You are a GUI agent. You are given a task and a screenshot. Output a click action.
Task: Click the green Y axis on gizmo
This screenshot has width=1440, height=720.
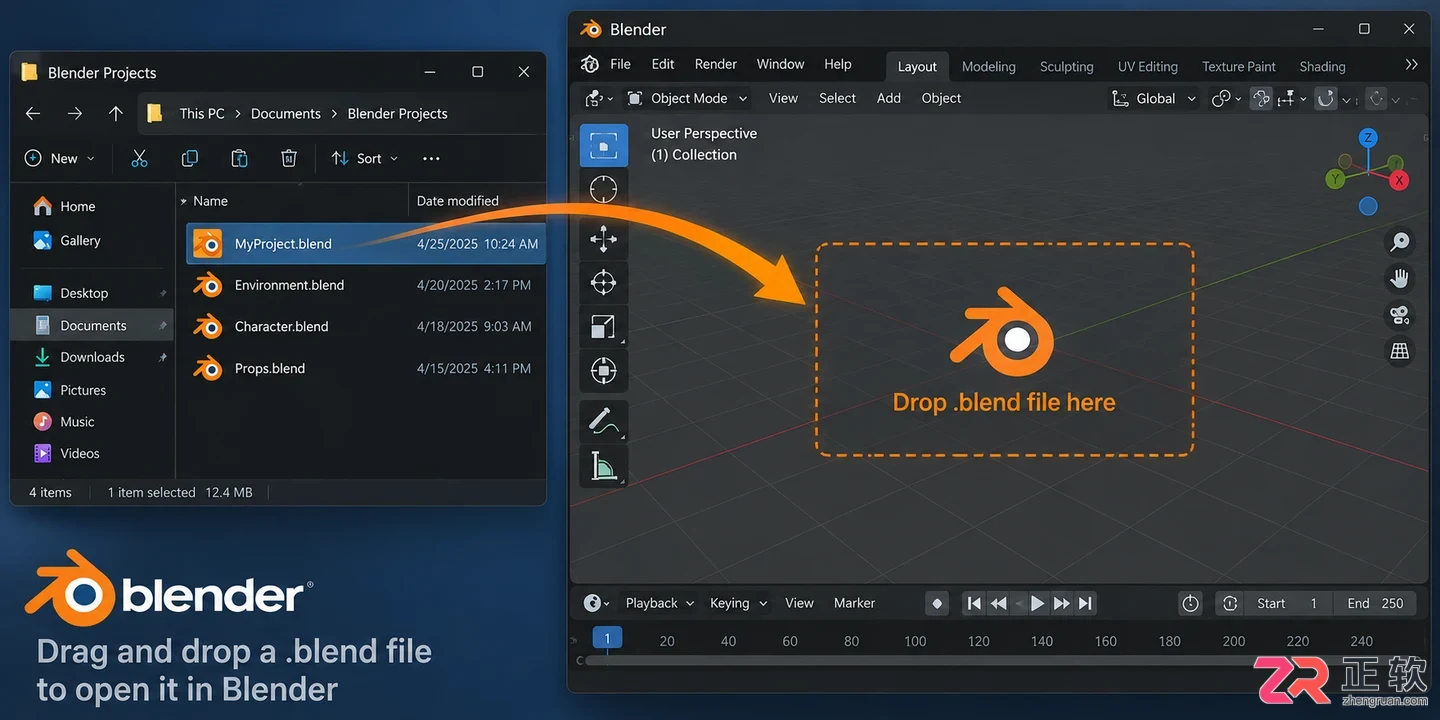[1335, 179]
